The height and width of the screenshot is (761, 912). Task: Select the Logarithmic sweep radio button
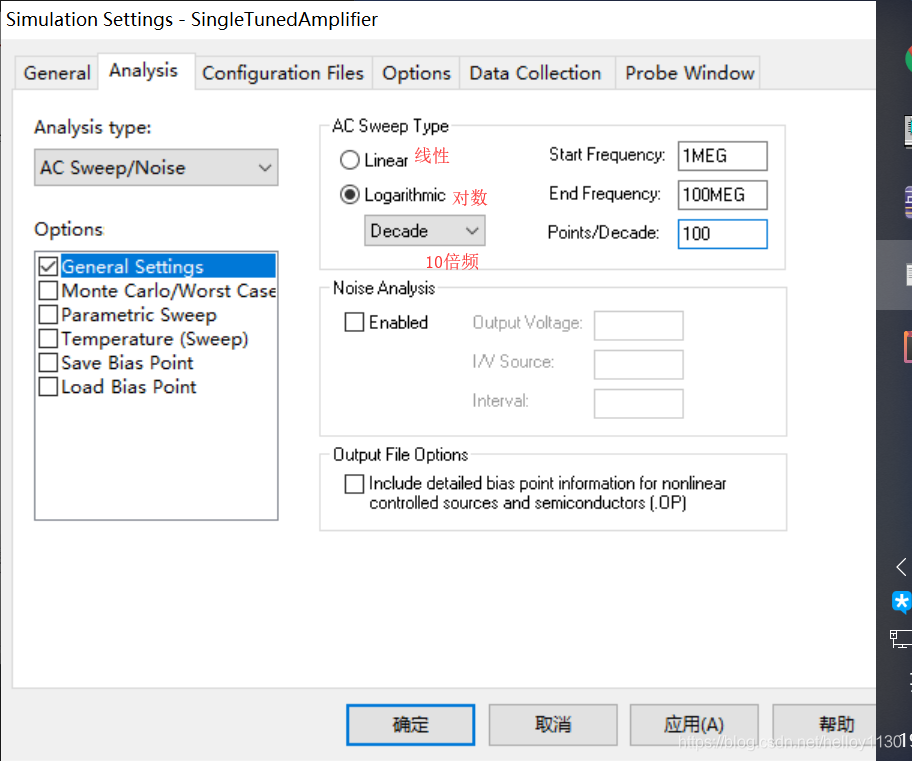pos(350,194)
